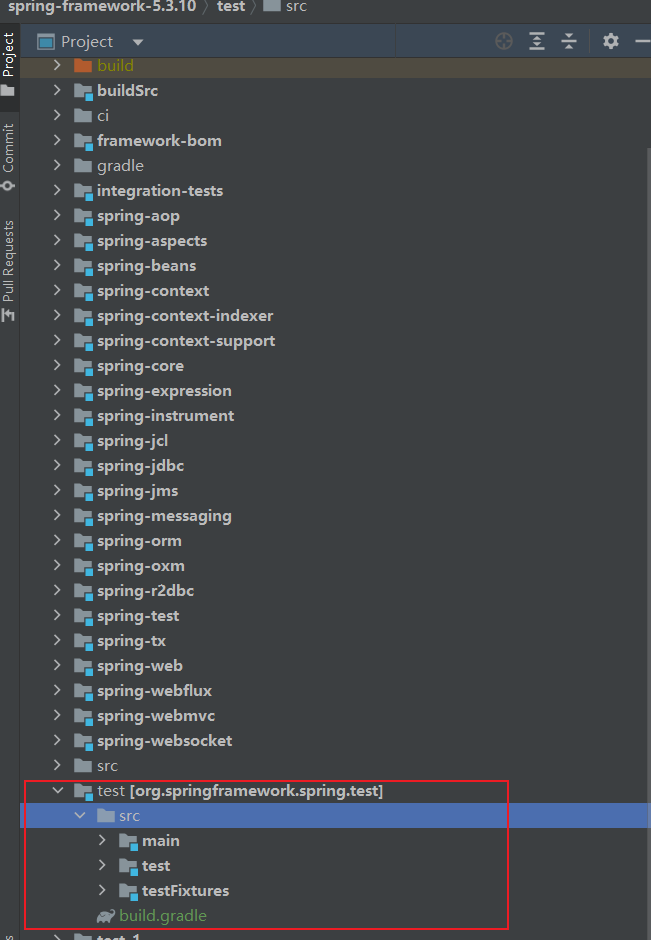Collapse the test module tree node
Image resolution: width=651 pixels, height=940 pixels.
point(58,791)
